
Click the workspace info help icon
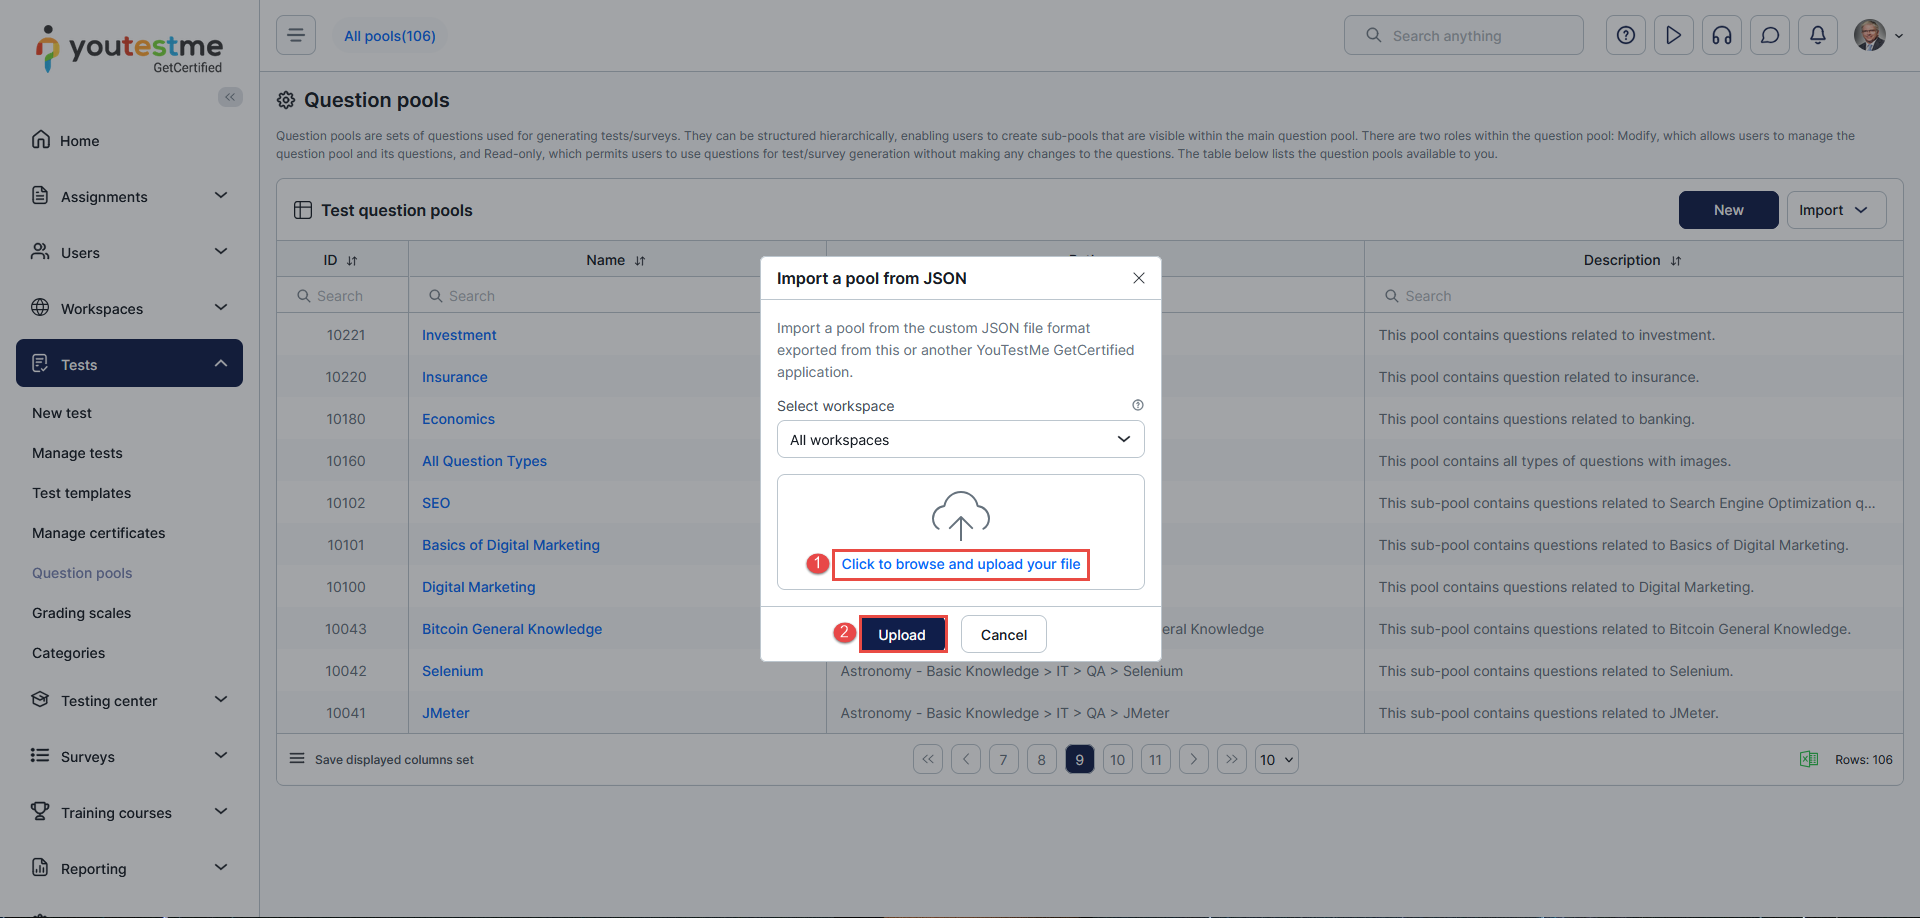pos(1137,405)
